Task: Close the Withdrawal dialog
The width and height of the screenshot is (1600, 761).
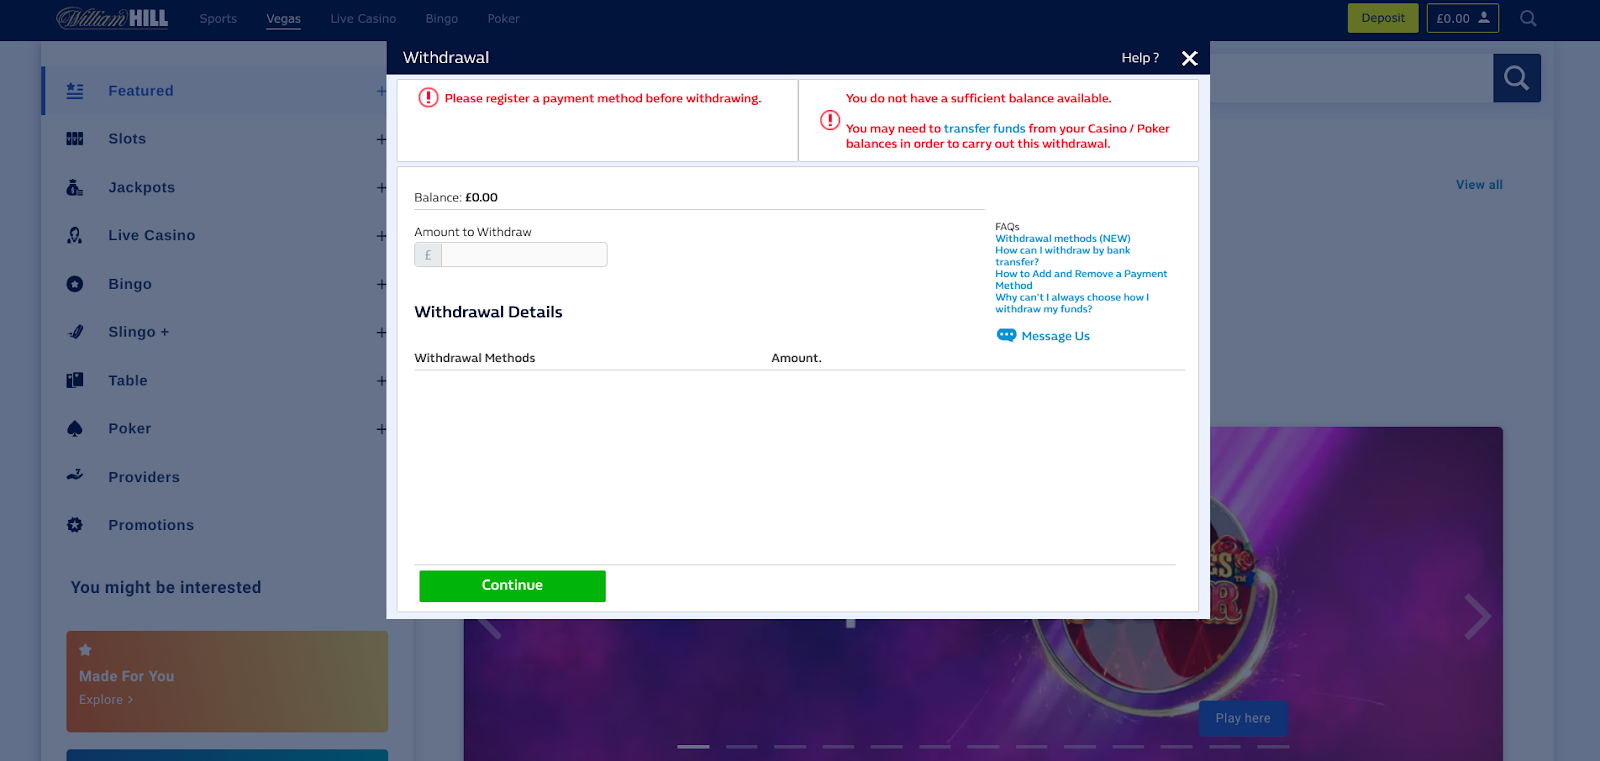Action: point(1190,58)
